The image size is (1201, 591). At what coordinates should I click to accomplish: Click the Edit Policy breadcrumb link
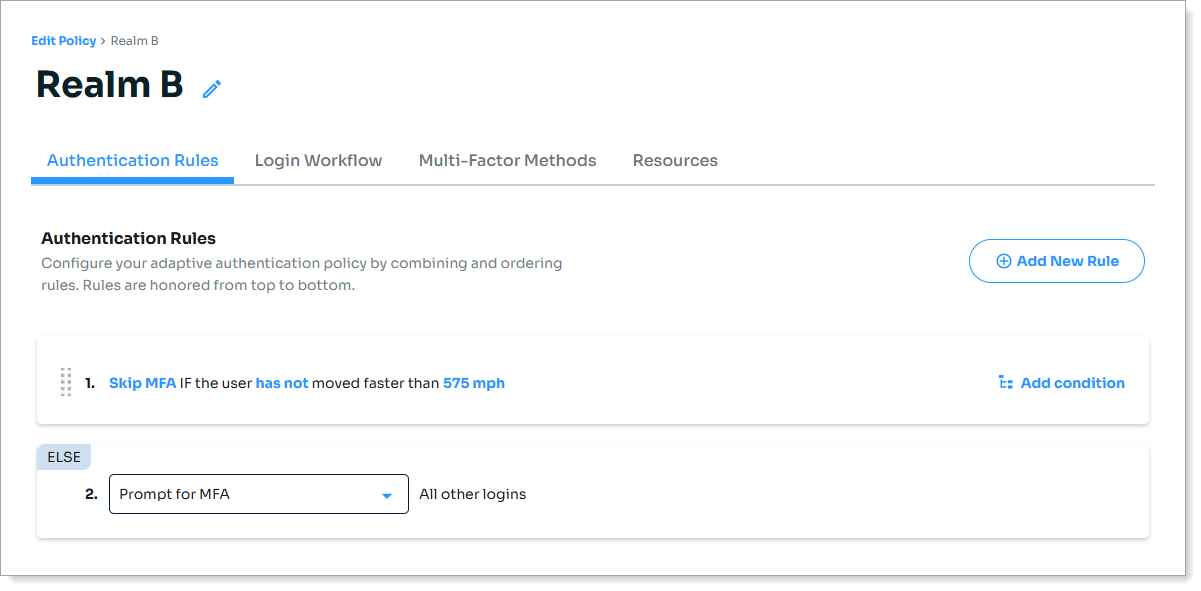pyautogui.click(x=64, y=41)
